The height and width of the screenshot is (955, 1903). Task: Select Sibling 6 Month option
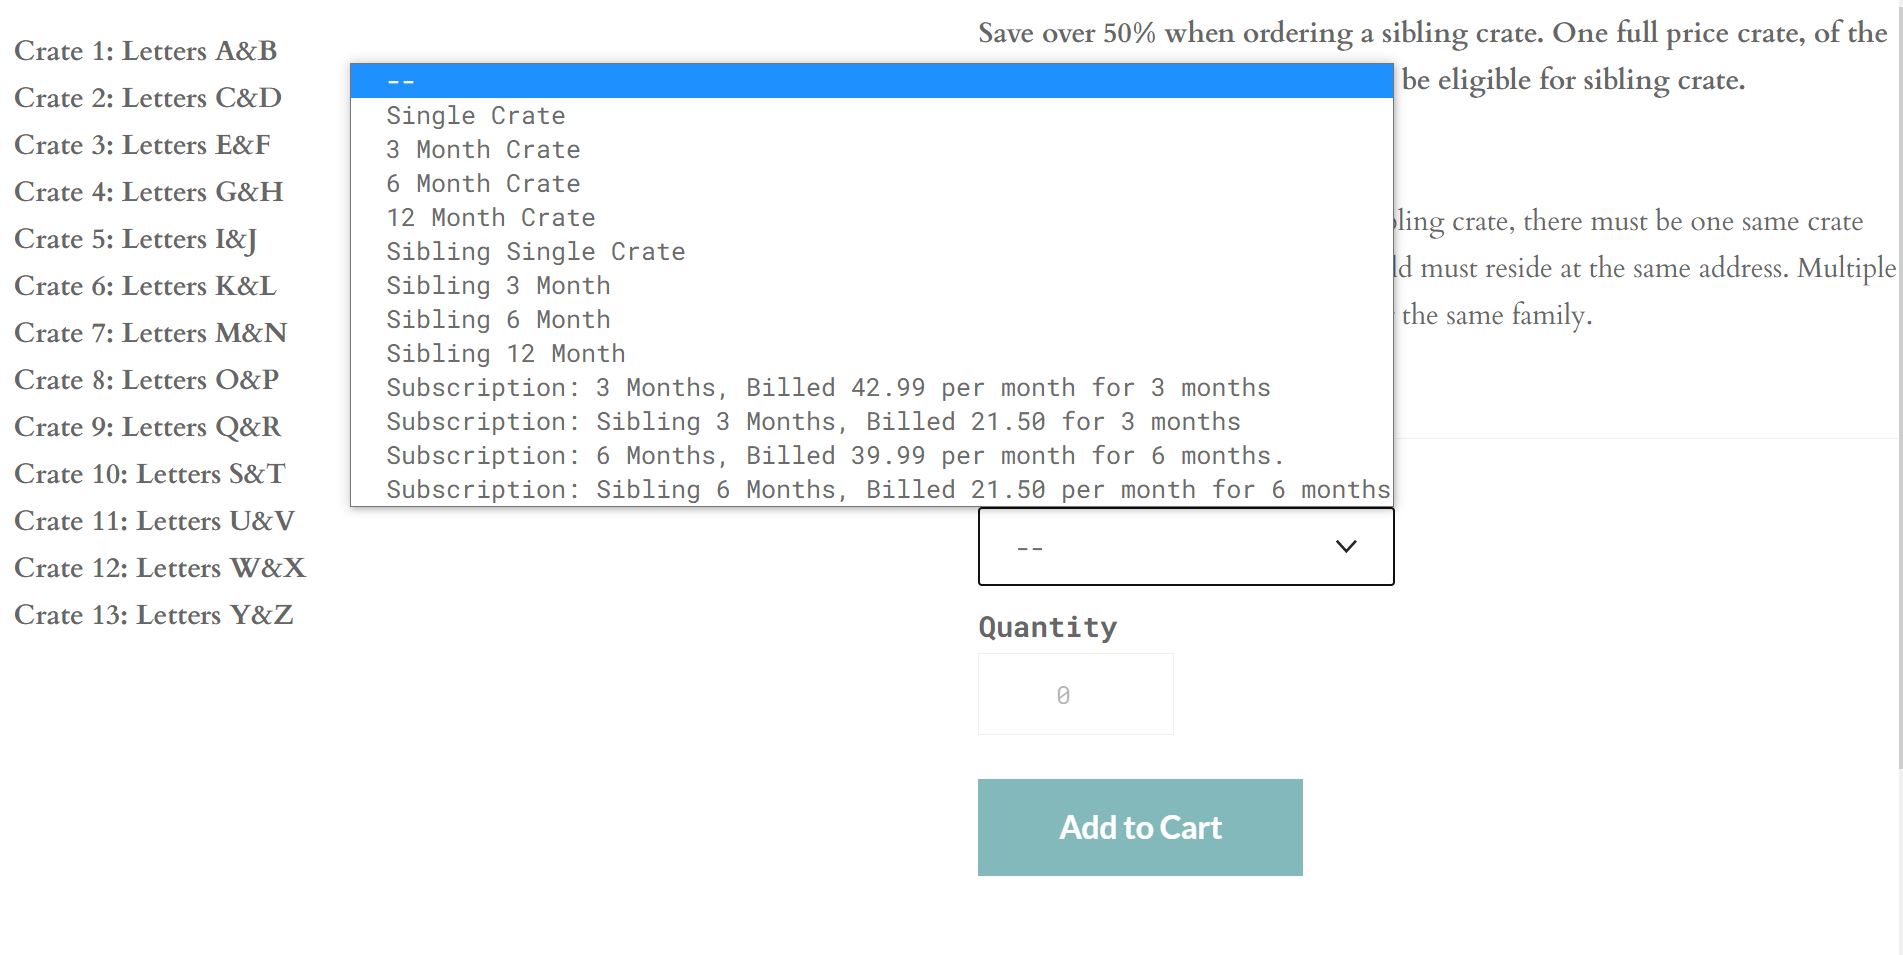pos(498,320)
